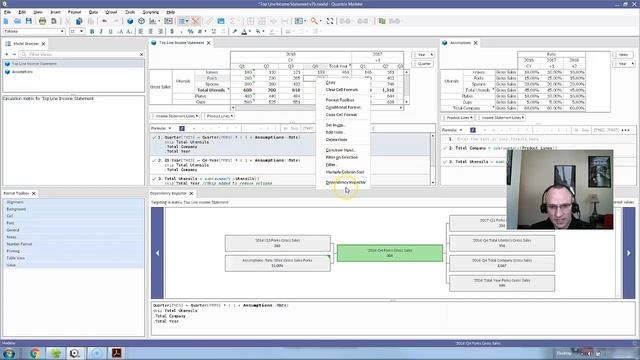Apply currency dollar format

tap(172, 31)
